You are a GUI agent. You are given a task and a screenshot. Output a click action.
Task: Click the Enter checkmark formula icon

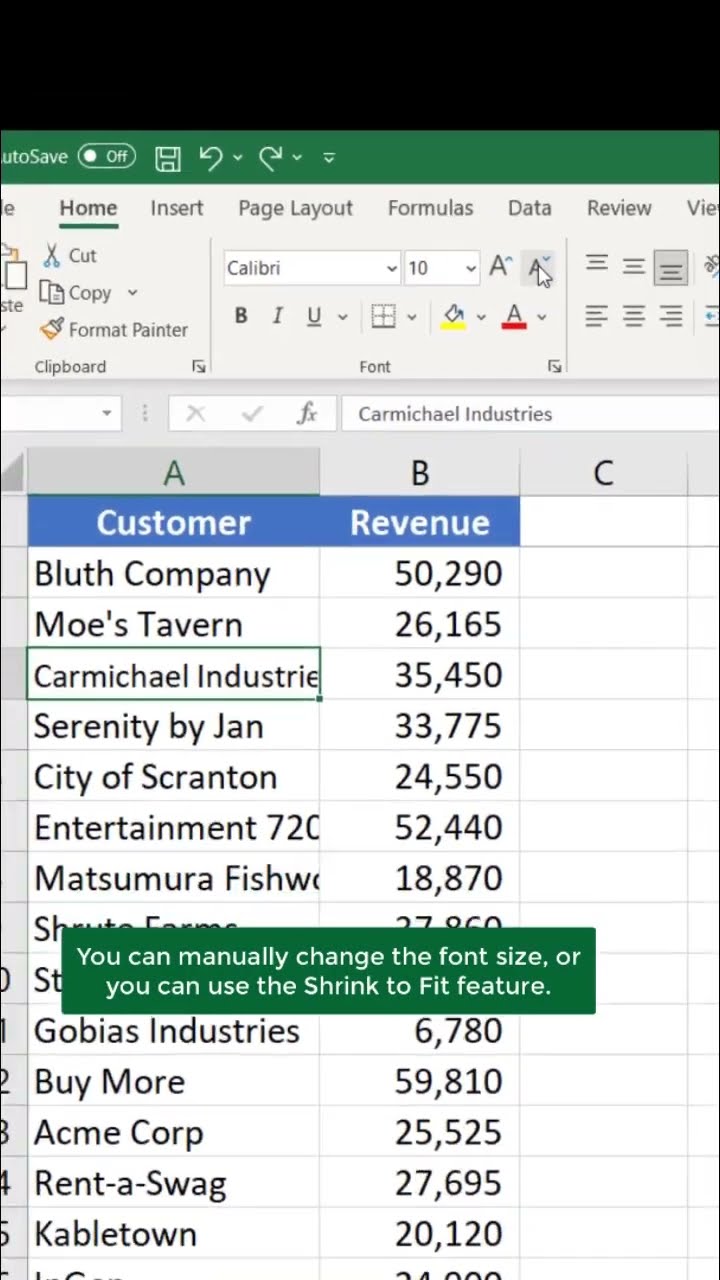click(x=252, y=413)
